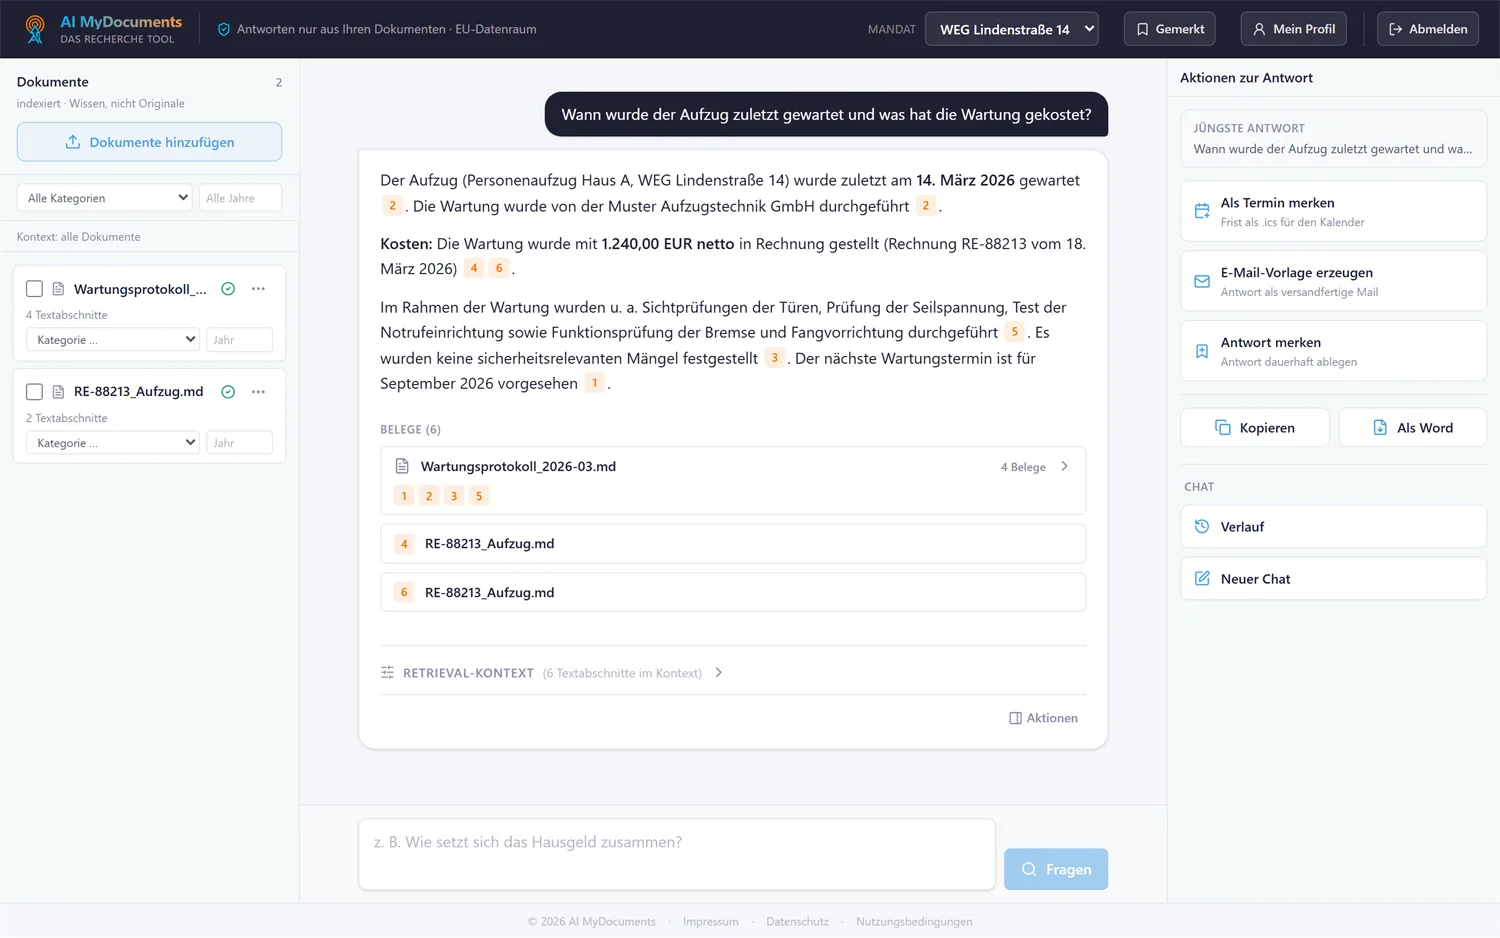1500x938 pixels.
Task: Click citation badge 1 after September 2026
Action: (594, 383)
